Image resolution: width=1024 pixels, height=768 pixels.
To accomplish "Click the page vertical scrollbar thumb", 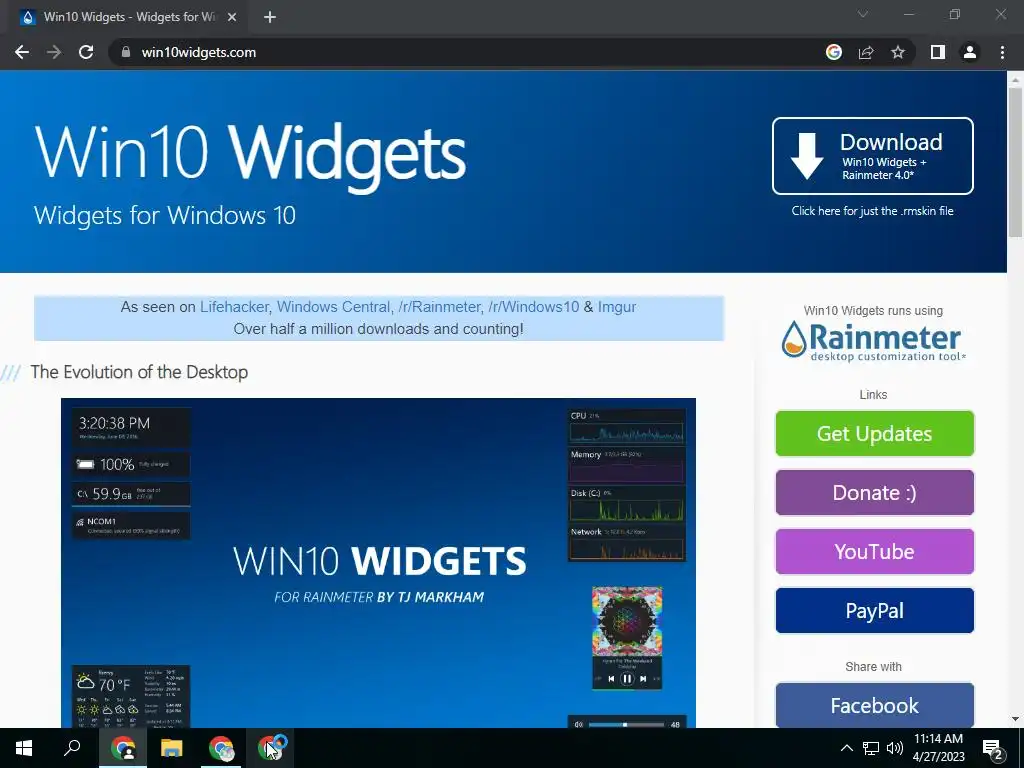I will point(1015,162).
